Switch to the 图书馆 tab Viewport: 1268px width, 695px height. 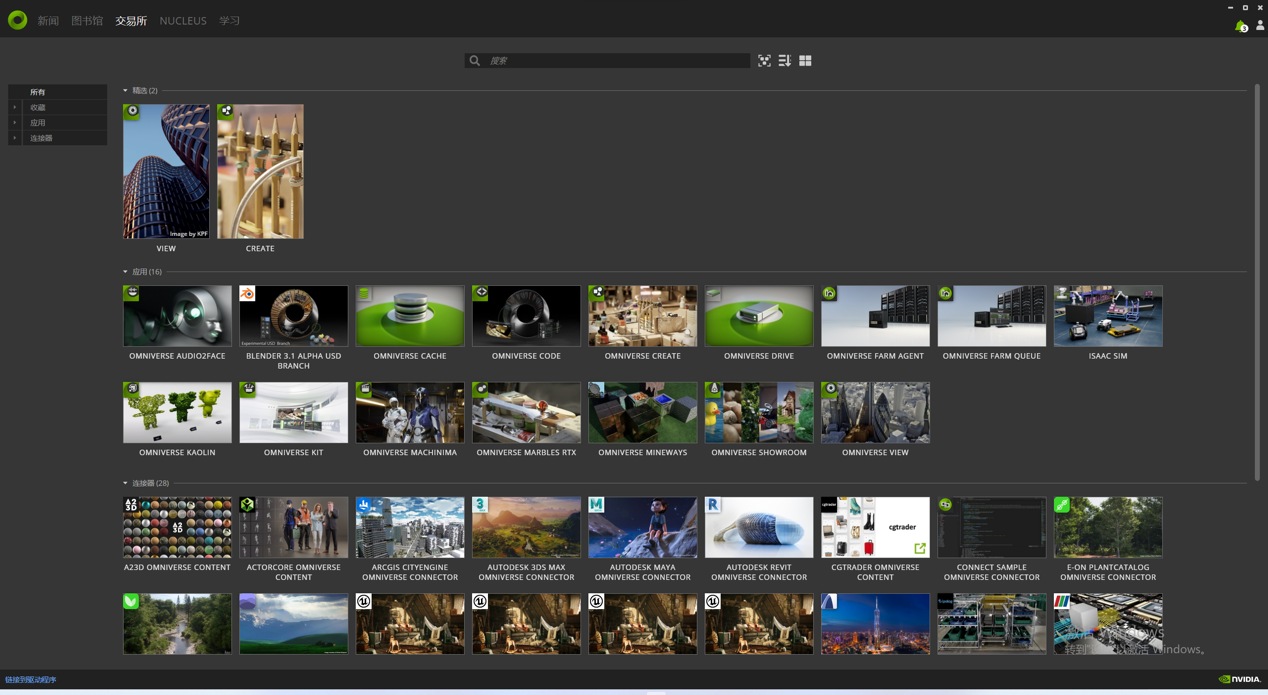click(87, 21)
